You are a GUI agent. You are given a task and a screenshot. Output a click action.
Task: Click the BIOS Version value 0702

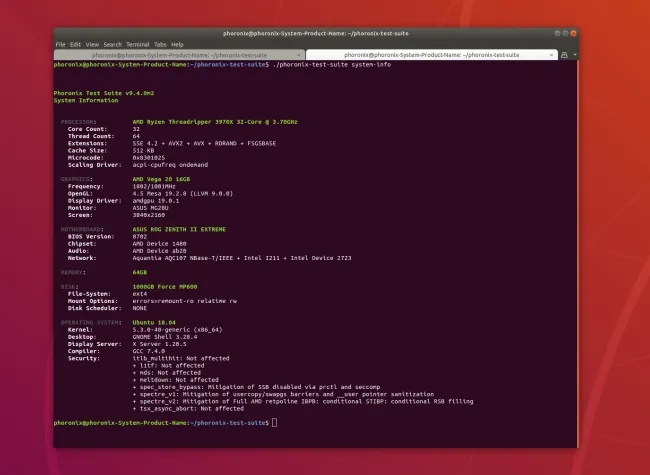140,236
